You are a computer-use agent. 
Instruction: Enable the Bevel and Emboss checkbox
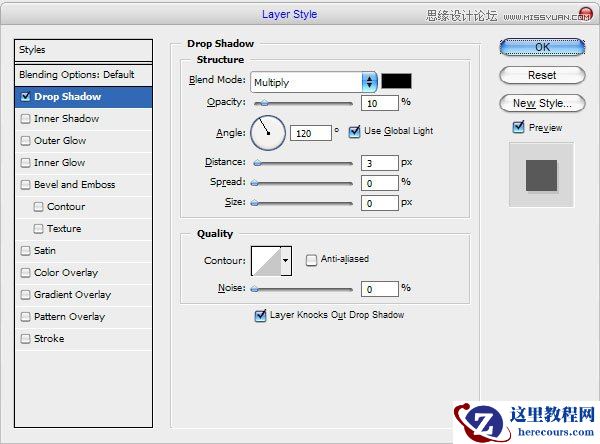pos(26,185)
